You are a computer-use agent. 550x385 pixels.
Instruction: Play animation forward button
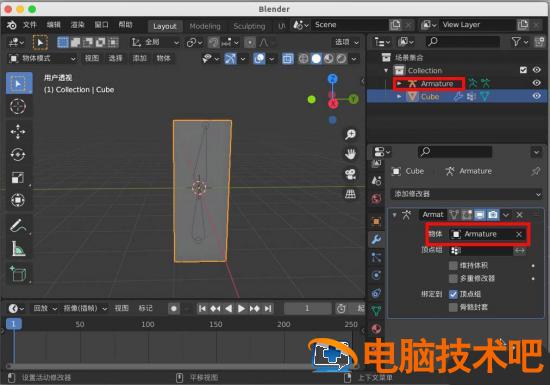click(x=241, y=308)
